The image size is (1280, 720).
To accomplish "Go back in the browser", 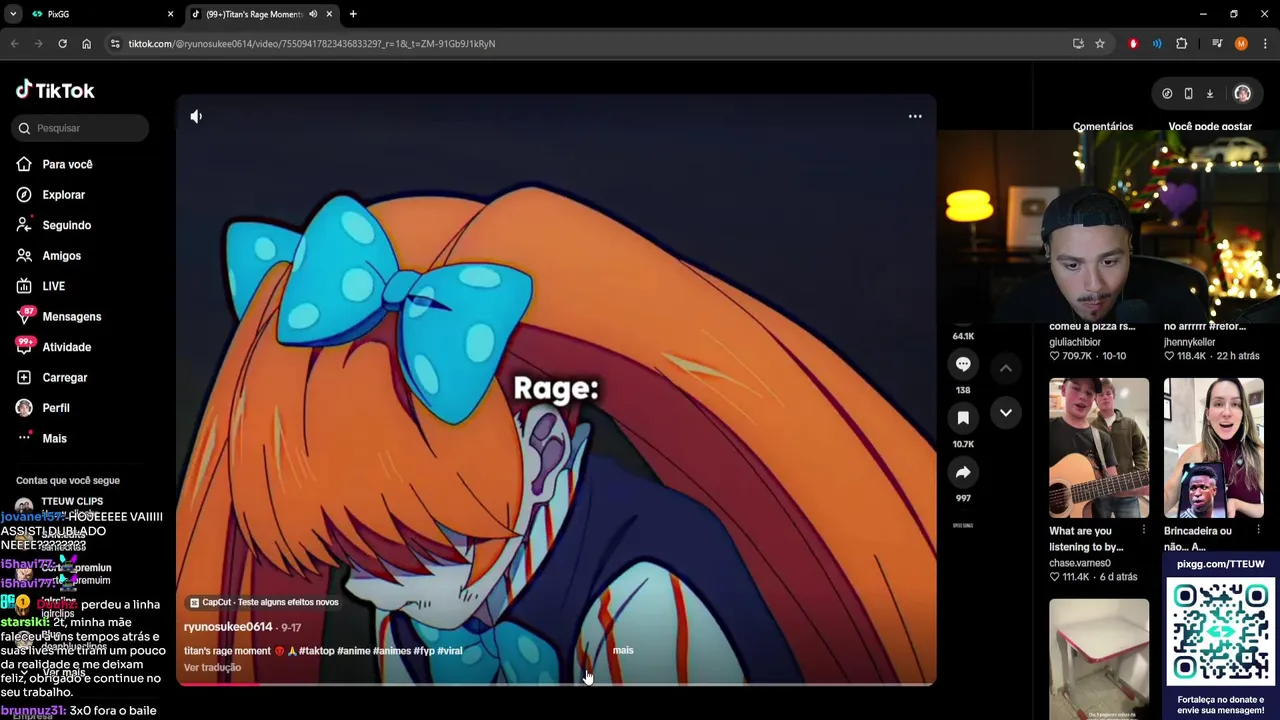I will (14, 44).
